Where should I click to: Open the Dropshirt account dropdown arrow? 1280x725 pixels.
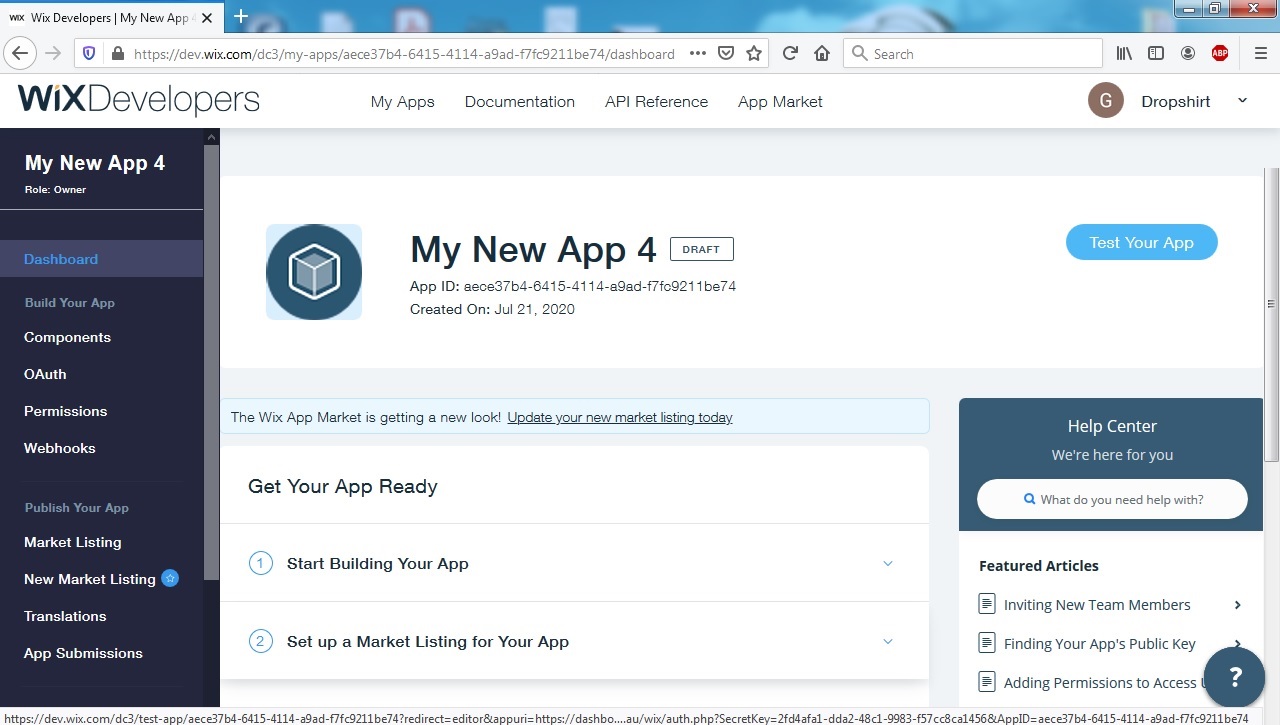(1243, 100)
